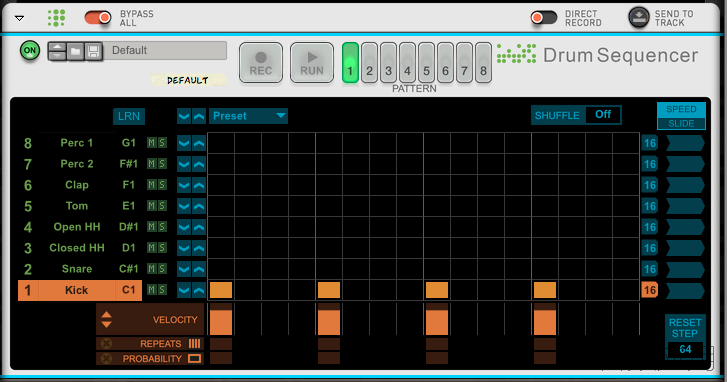This screenshot has height=382, width=727.
Task: Select the Kick lane row
Action: [x=80, y=290]
